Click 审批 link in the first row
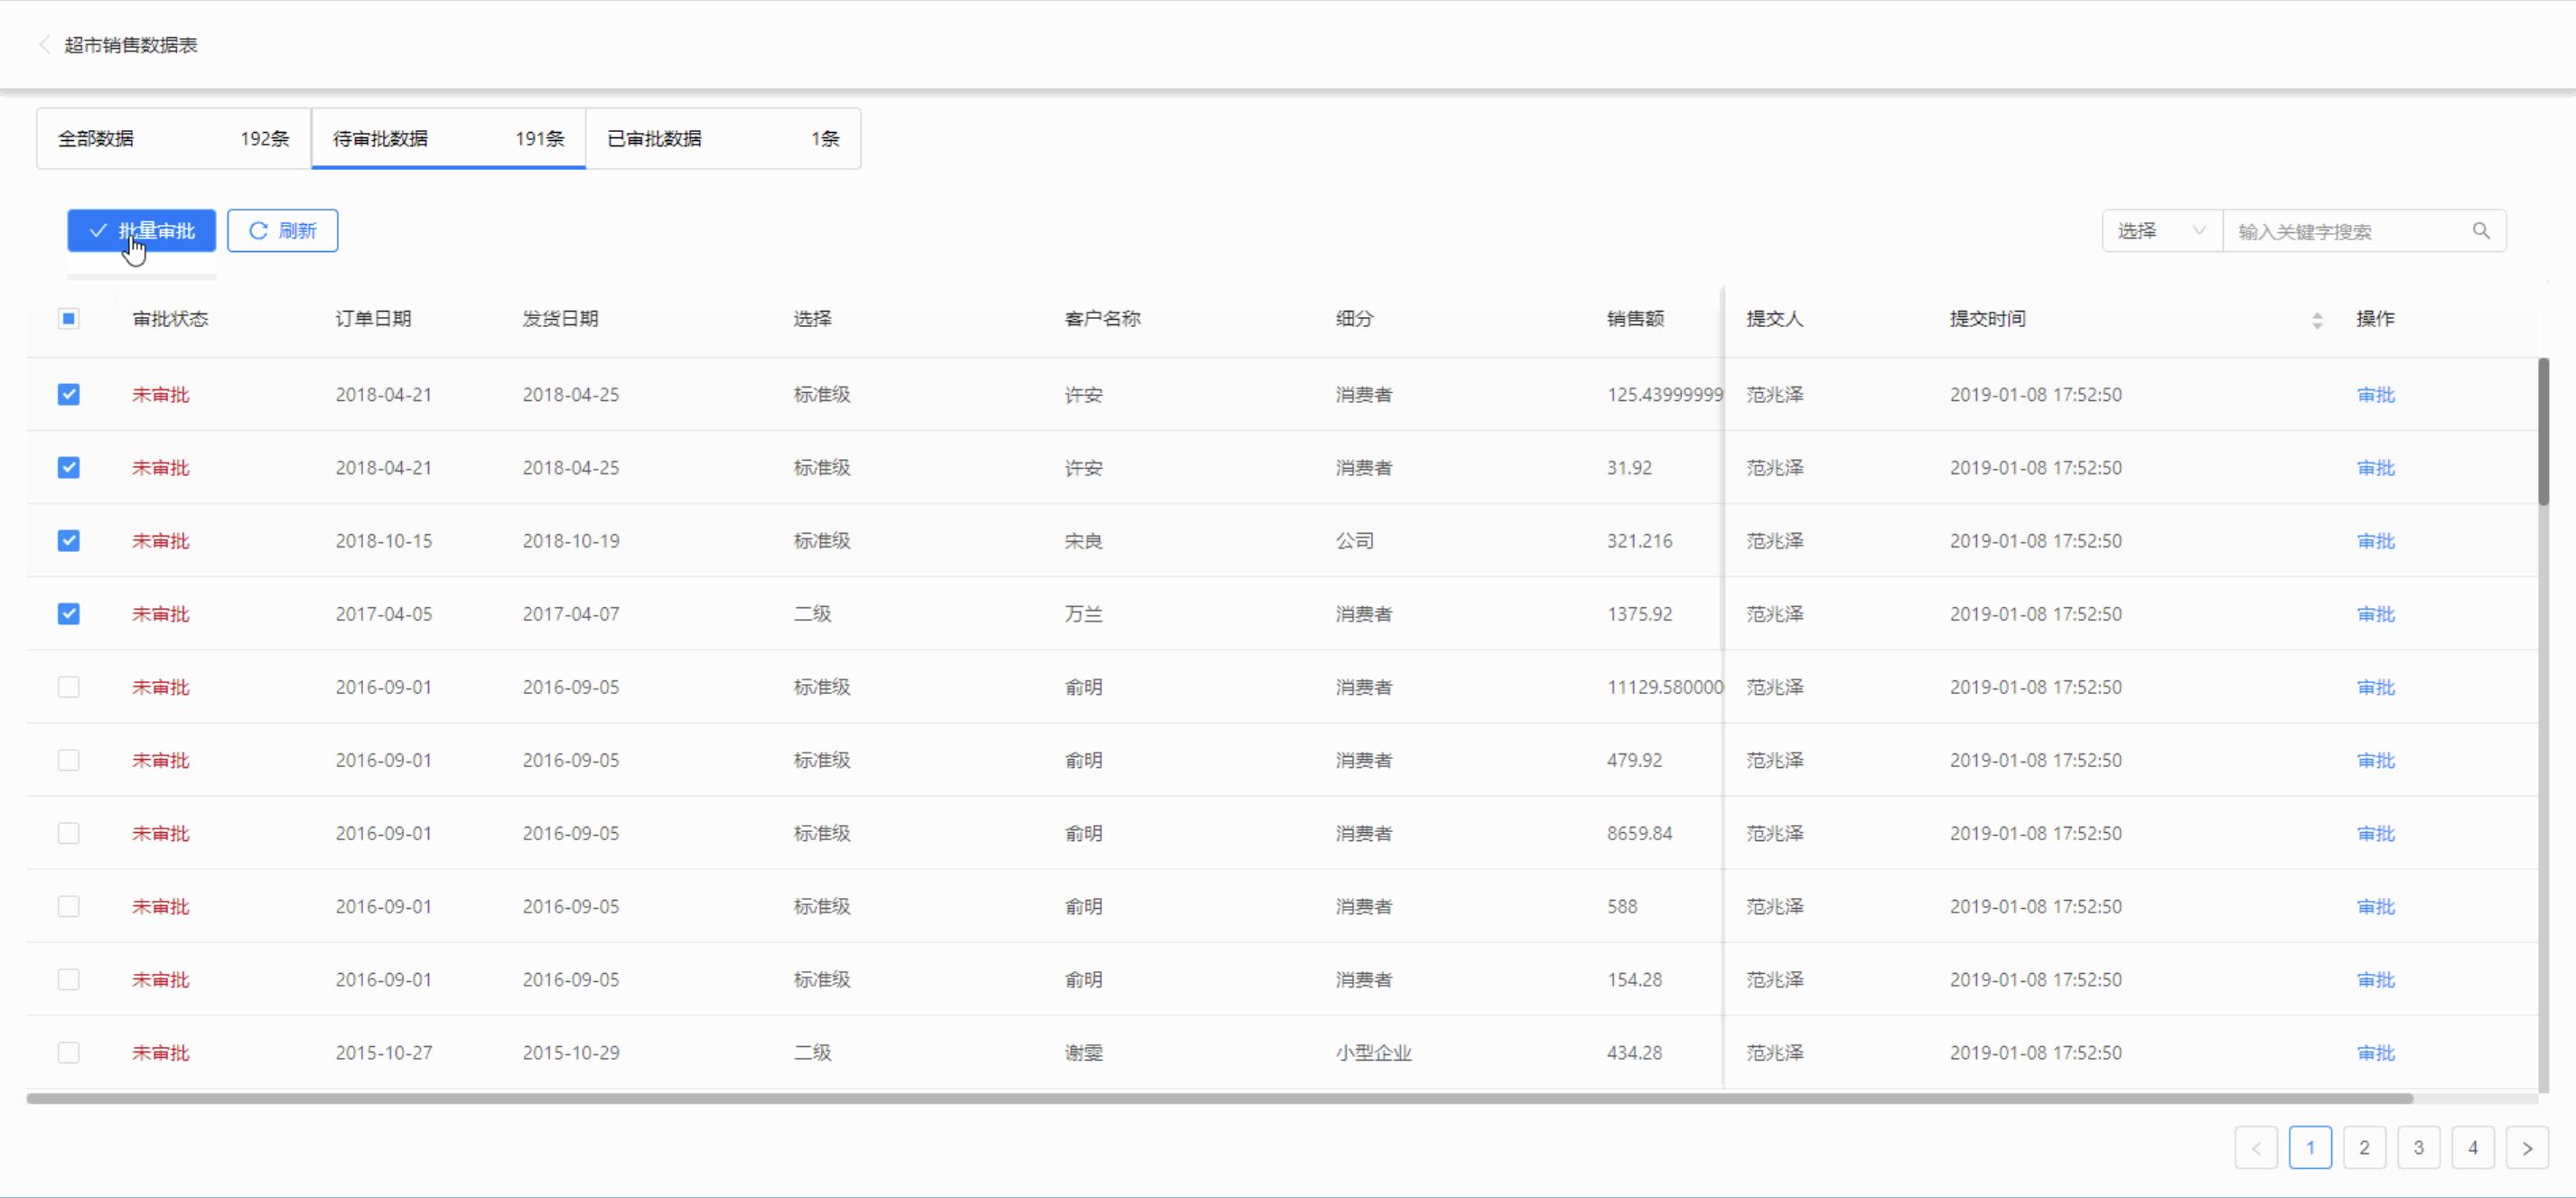The image size is (2576, 1198). [2375, 395]
